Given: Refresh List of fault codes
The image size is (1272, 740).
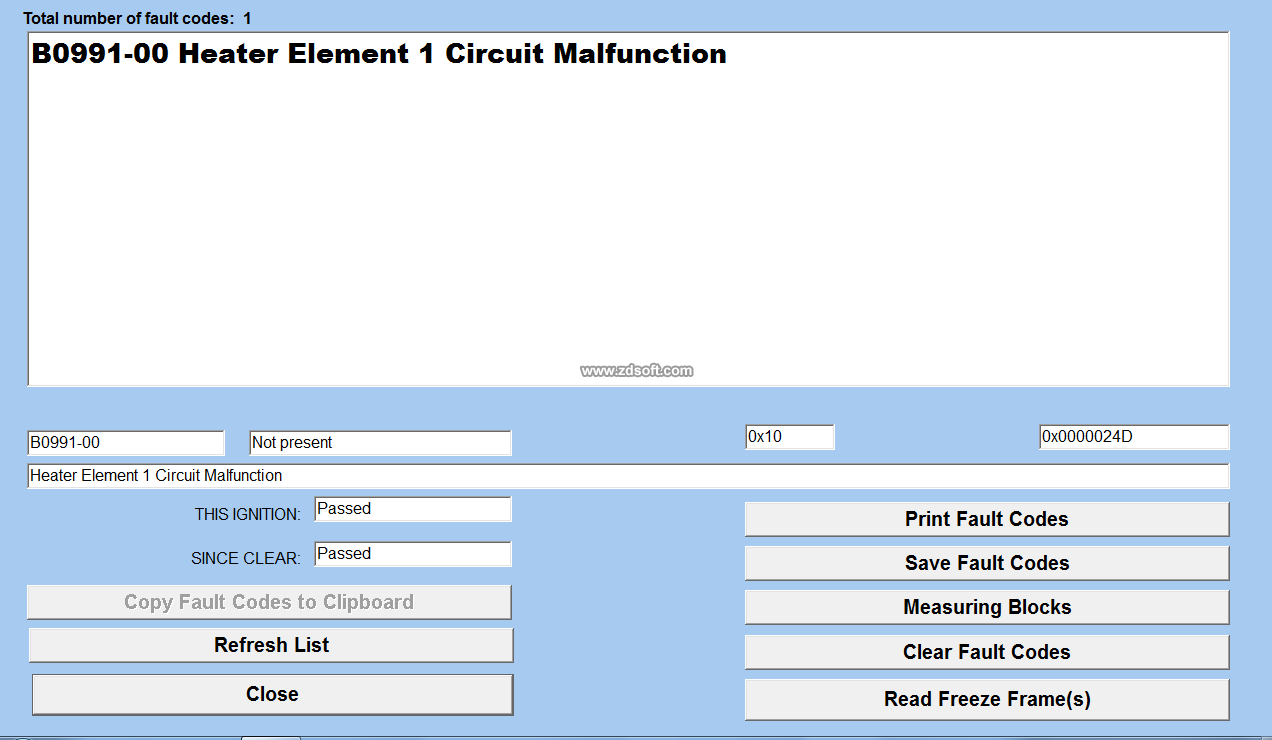Looking at the screenshot, I should coord(271,645).
